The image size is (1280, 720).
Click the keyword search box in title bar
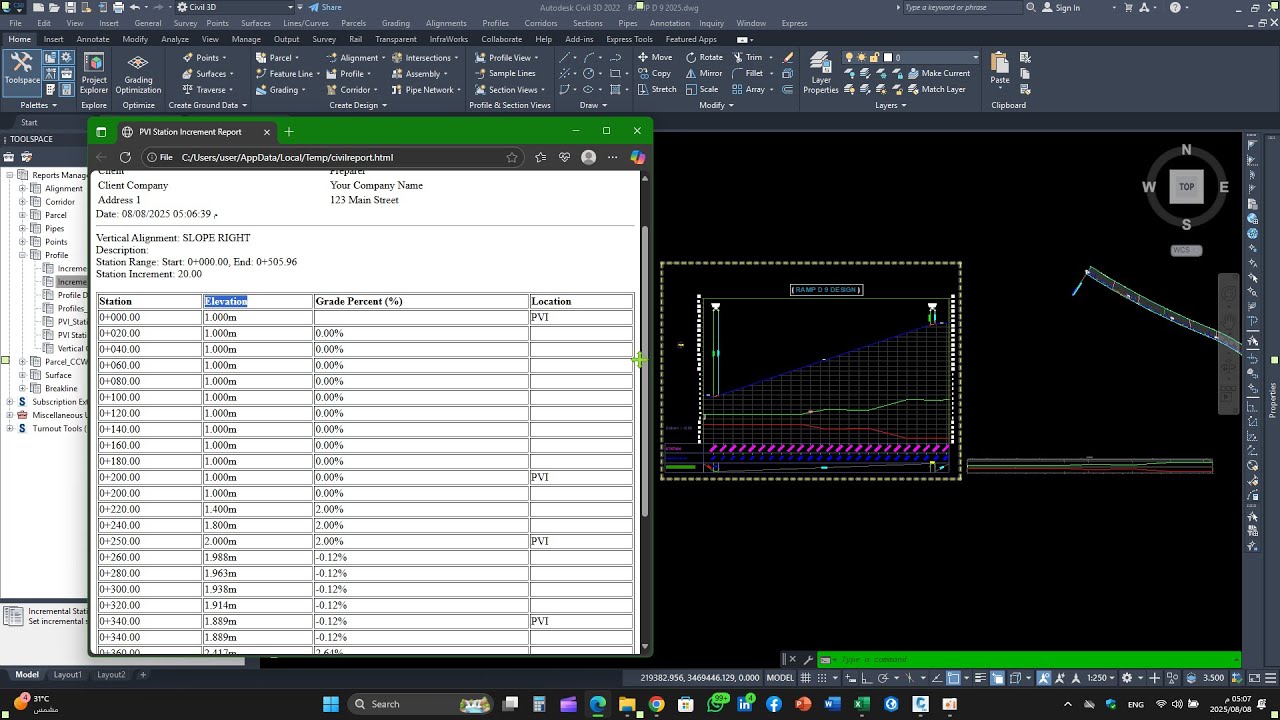pos(962,7)
